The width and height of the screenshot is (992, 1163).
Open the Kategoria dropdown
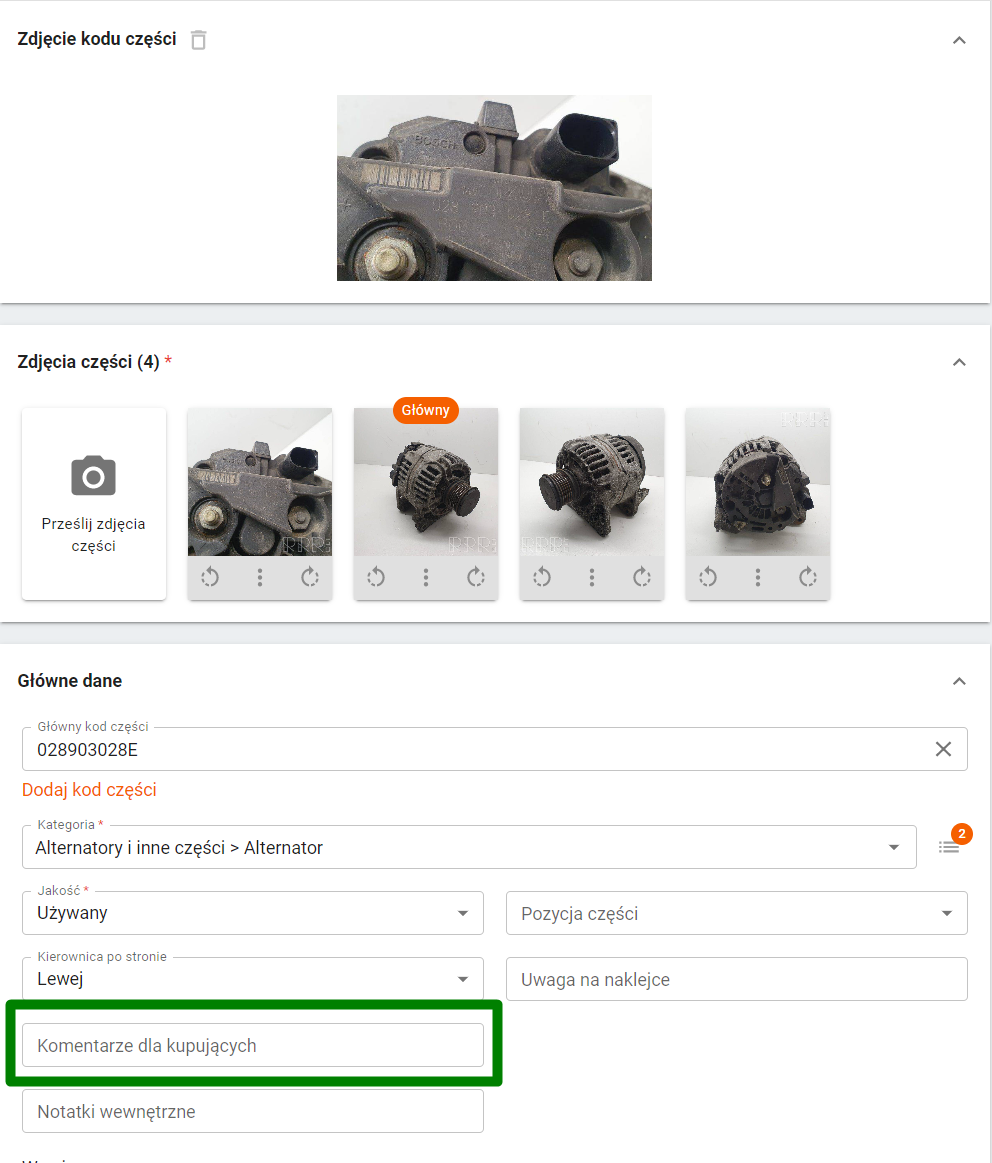[x=893, y=848]
